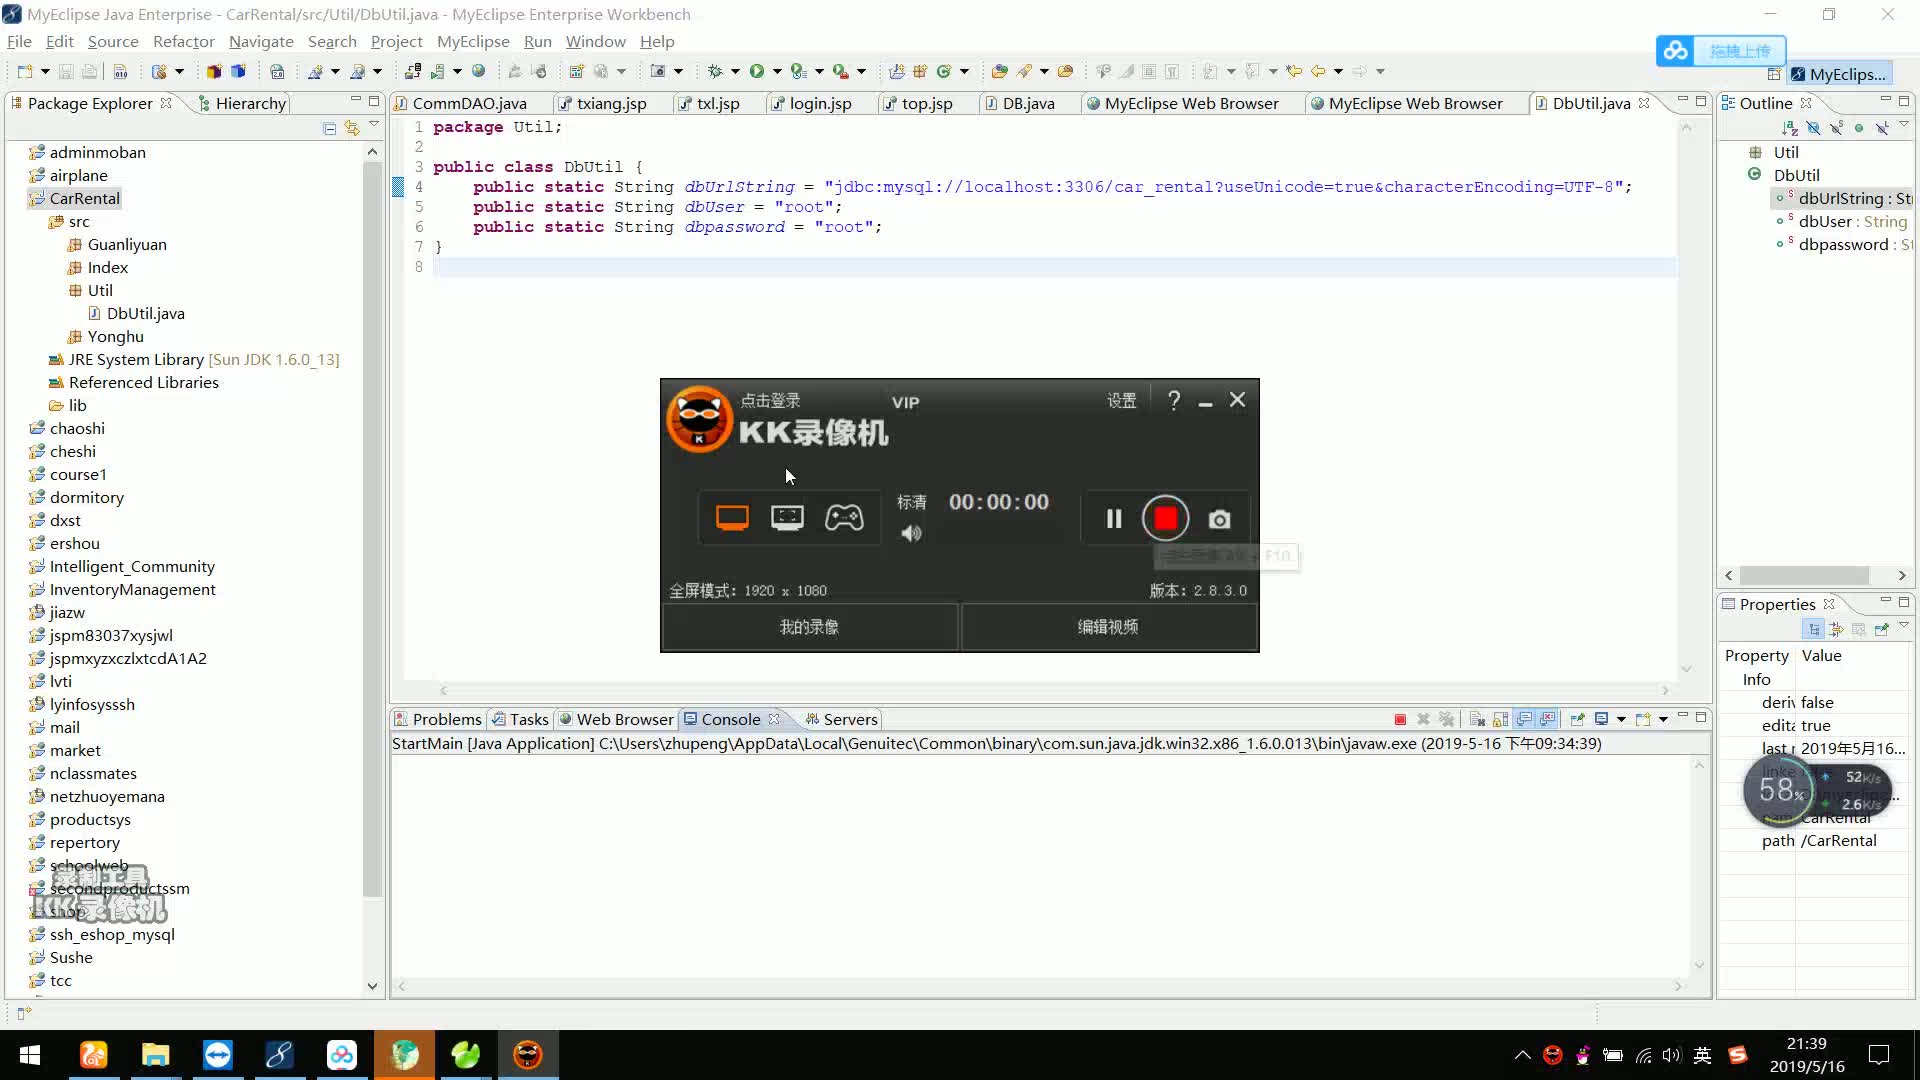Image resolution: width=1920 pixels, height=1080 pixels.
Task: Click the New file toolbar icon
Action: (x=25, y=71)
